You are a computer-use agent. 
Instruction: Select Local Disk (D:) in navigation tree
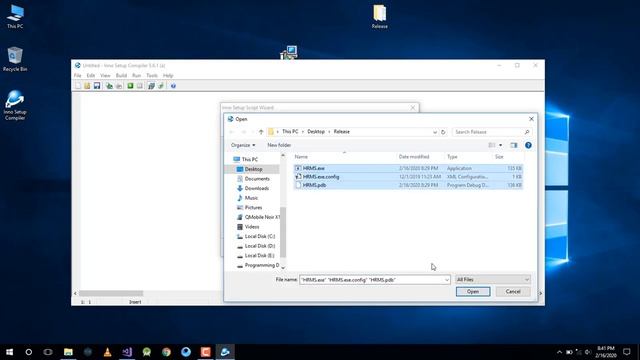[x=256, y=246]
